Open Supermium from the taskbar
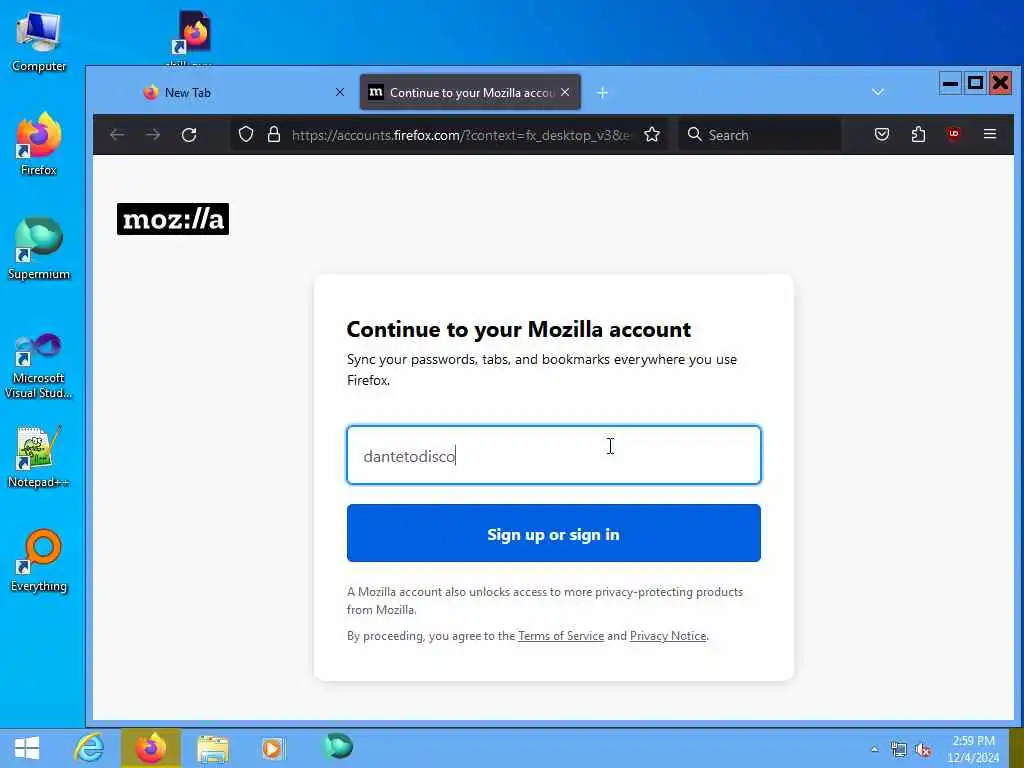The height and width of the screenshot is (768, 1024). tap(338, 747)
